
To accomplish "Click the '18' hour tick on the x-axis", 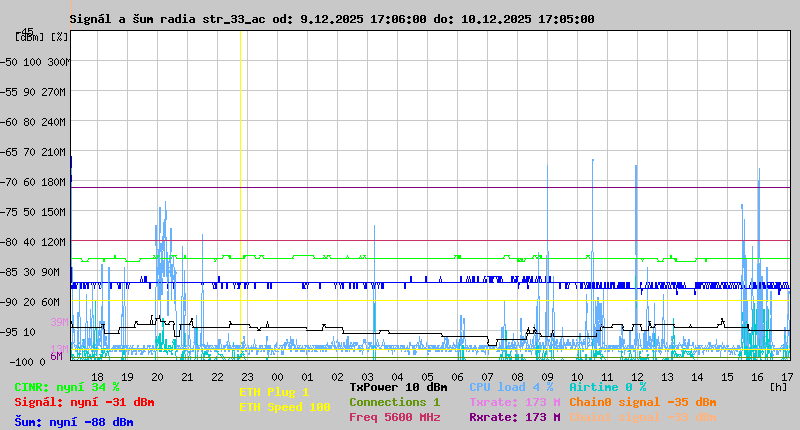I will (x=97, y=377).
